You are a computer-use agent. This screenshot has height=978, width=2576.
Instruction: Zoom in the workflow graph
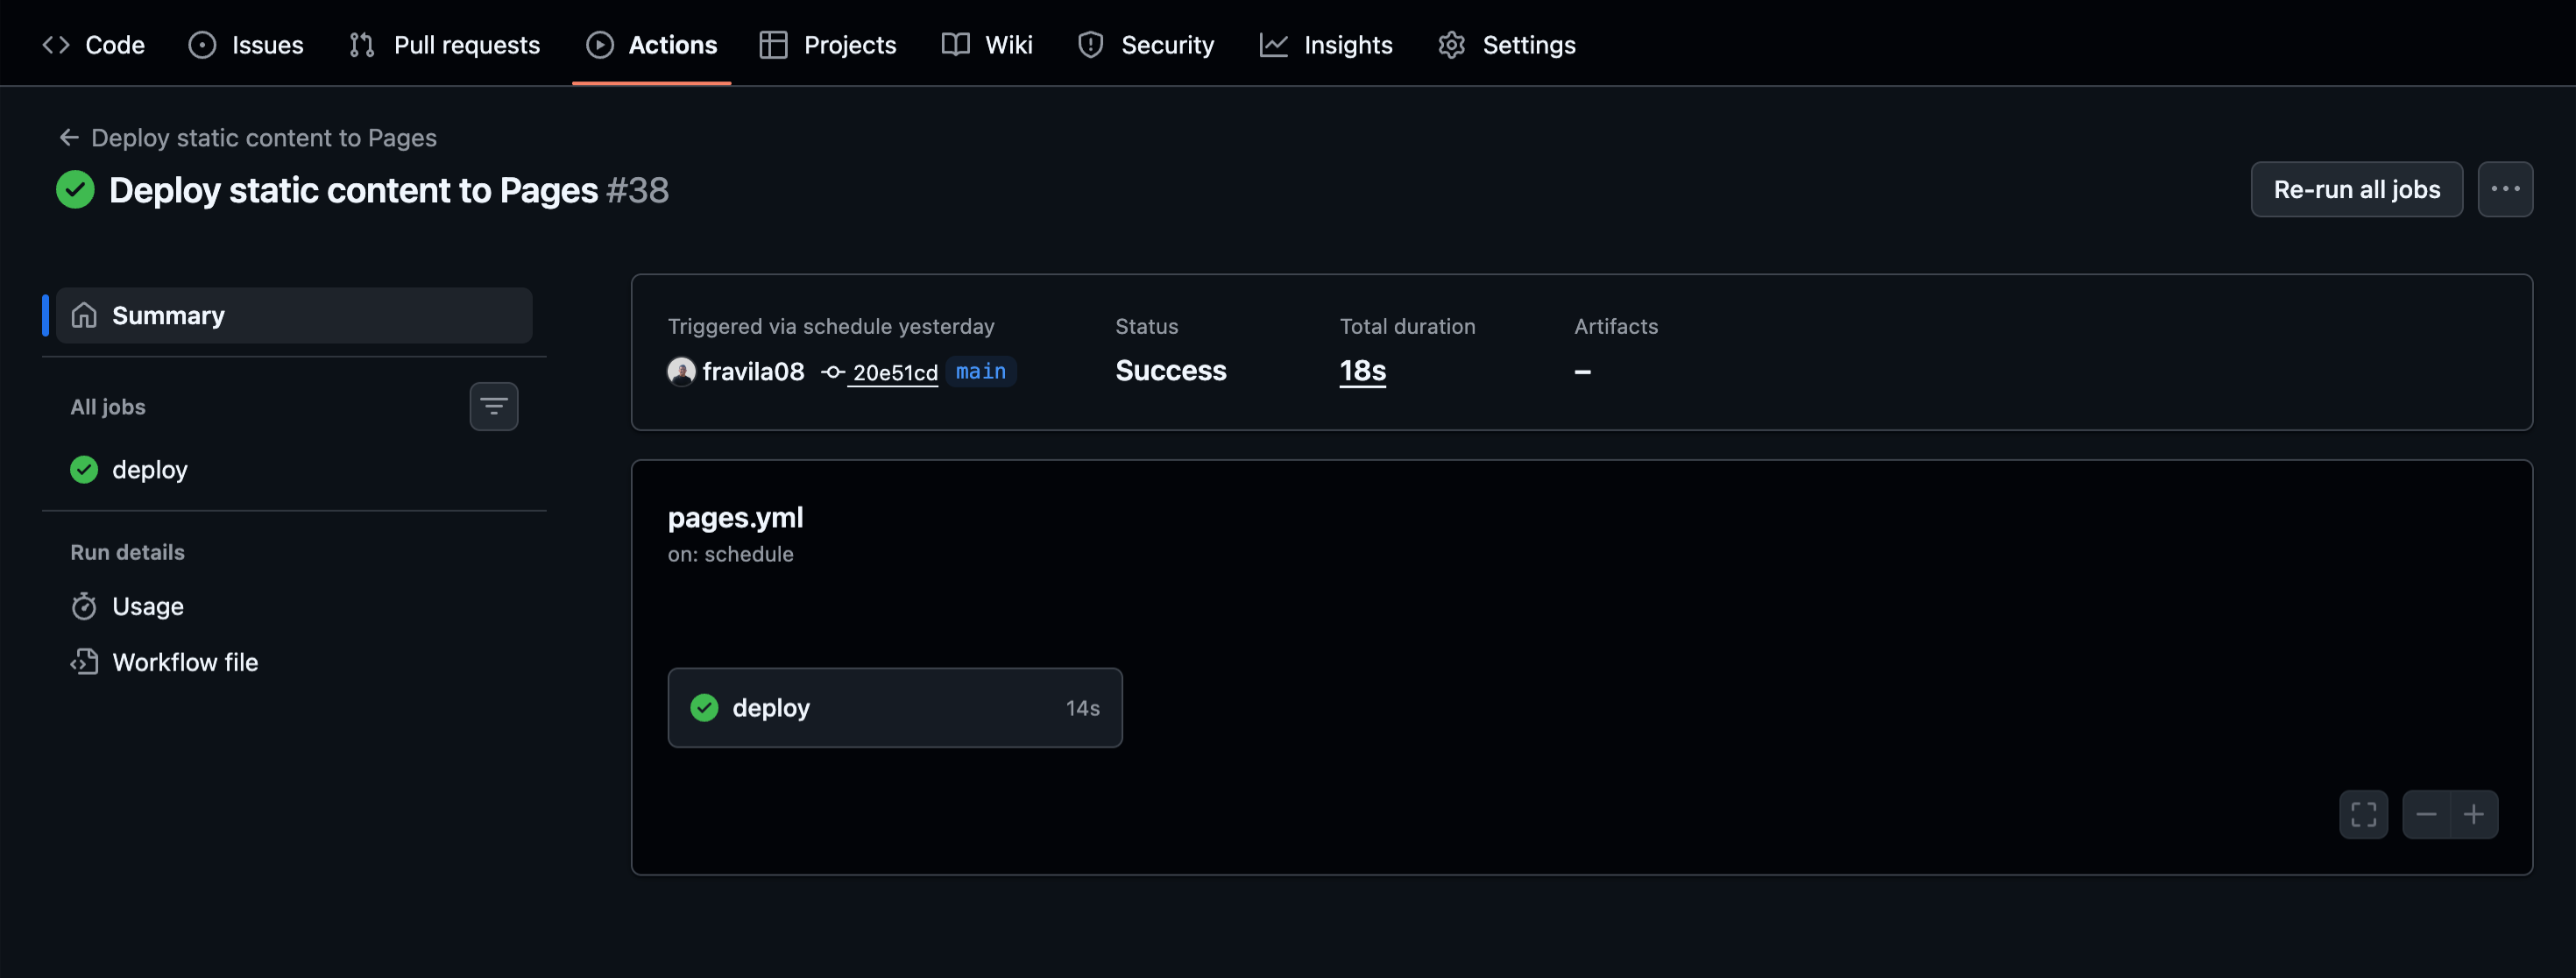2474,814
